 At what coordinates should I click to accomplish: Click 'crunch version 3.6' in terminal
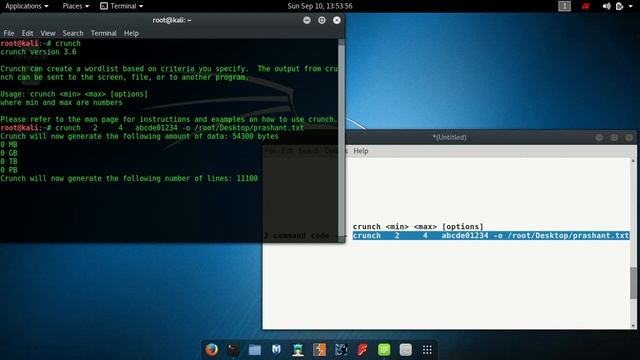(38, 52)
